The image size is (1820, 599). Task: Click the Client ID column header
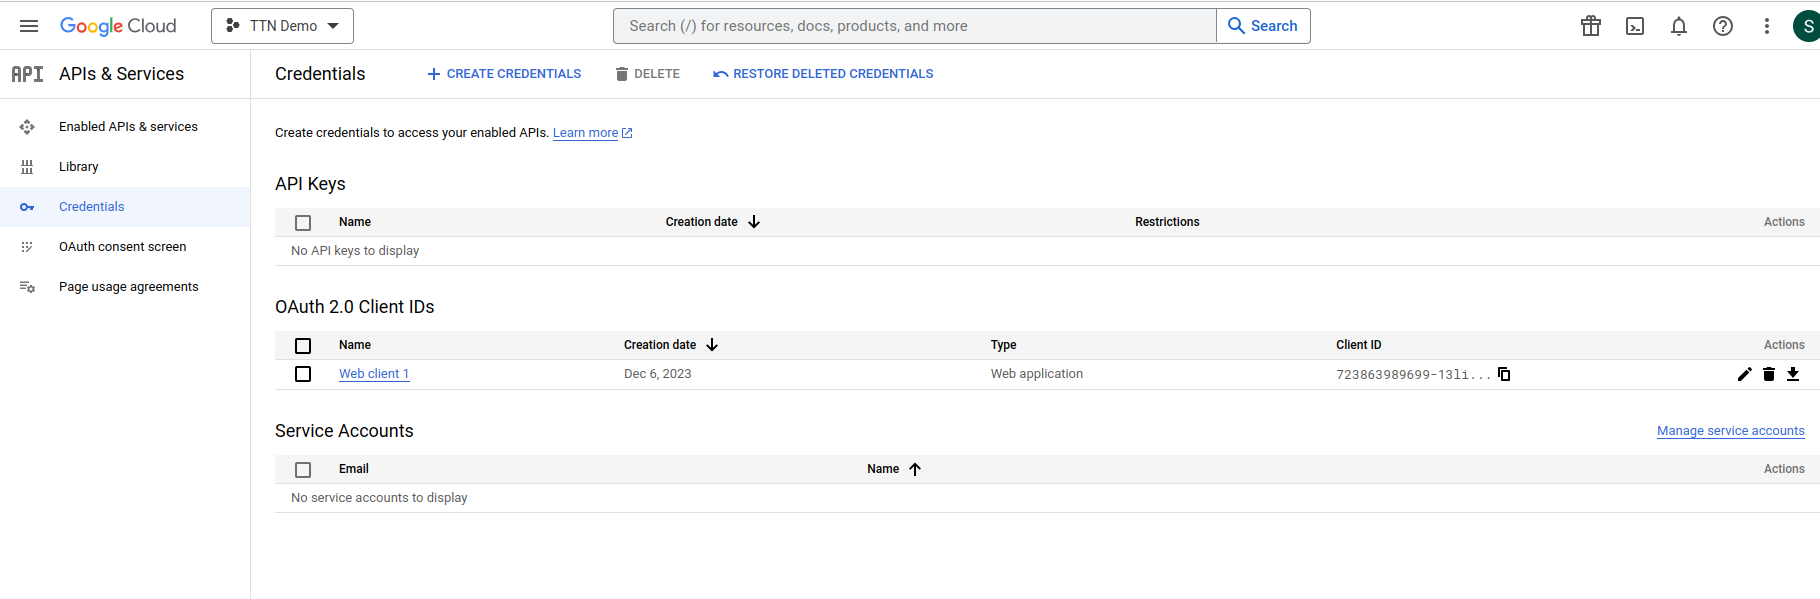[1359, 345]
